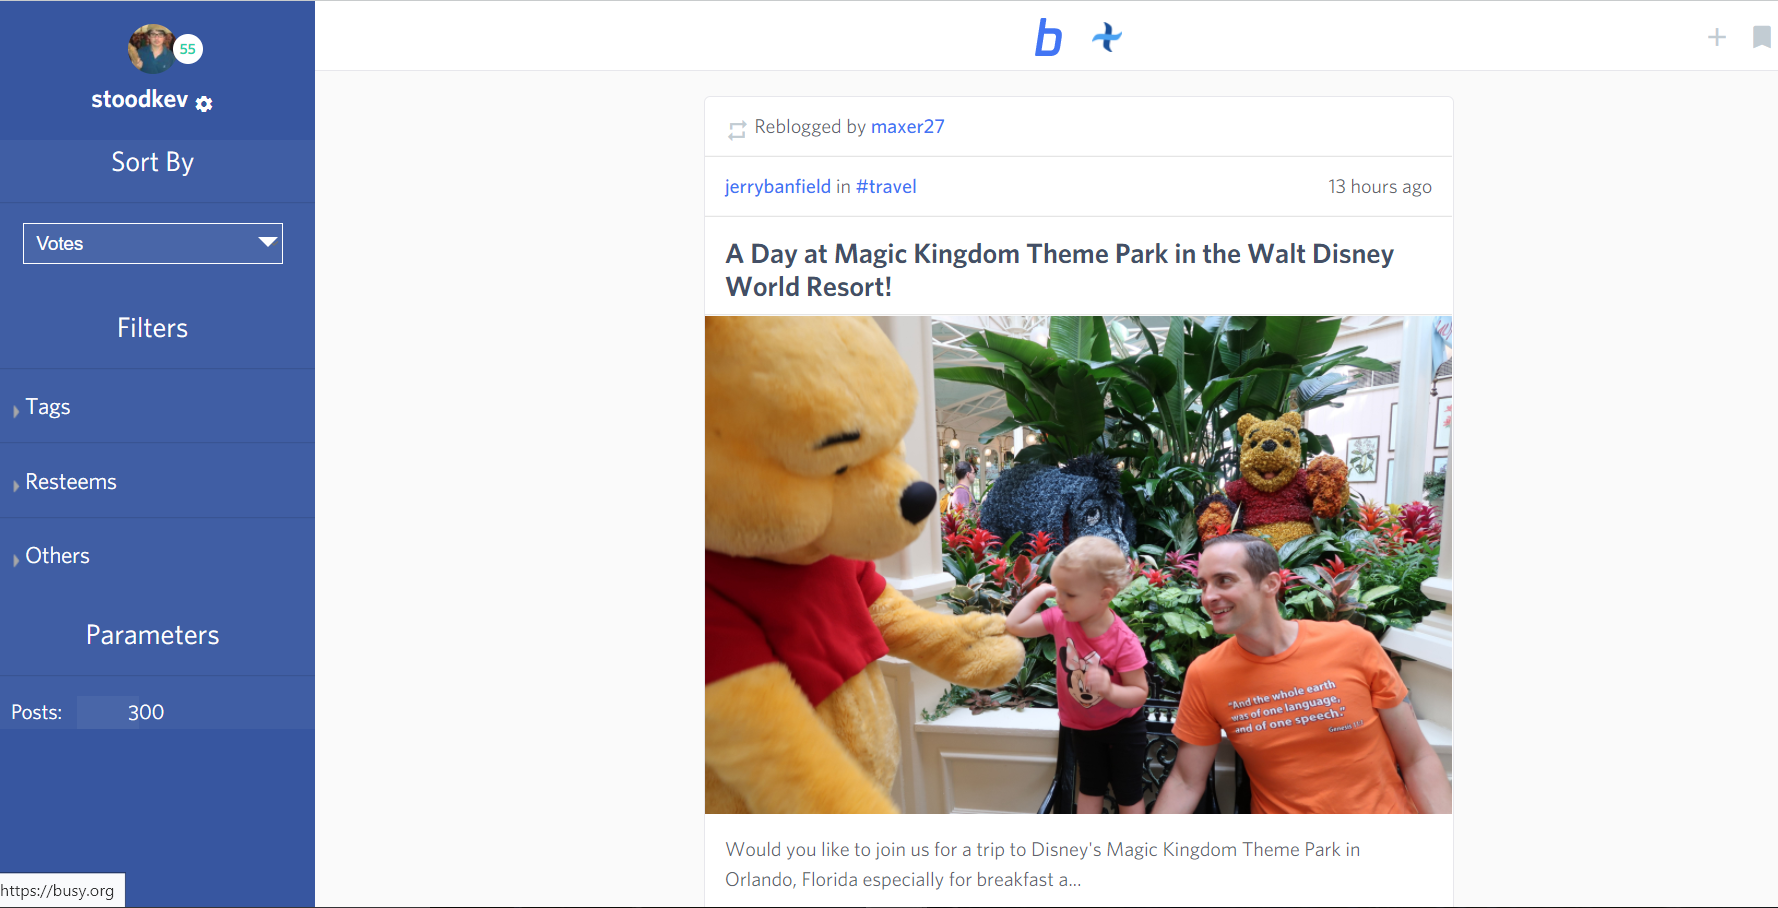Click the reblog arrows icon
The image size is (1778, 908).
[737, 130]
